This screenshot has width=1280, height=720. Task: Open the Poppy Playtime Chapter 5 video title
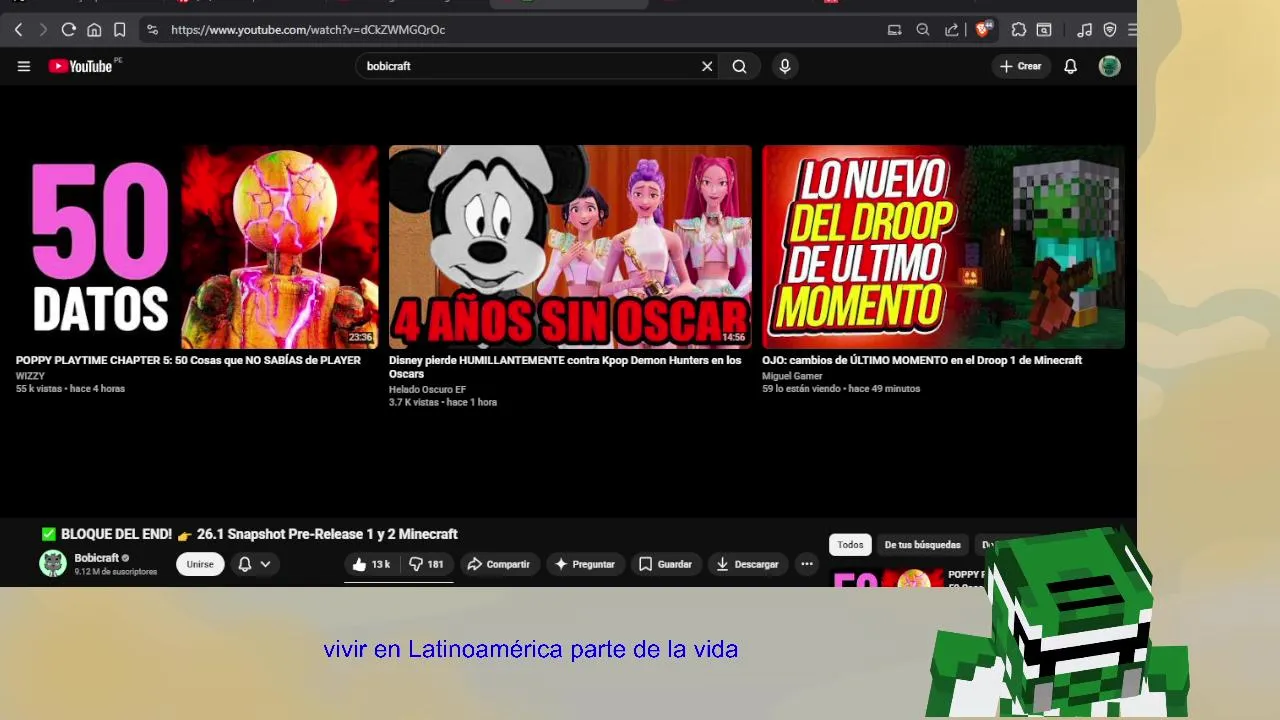click(x=188, y=360)
